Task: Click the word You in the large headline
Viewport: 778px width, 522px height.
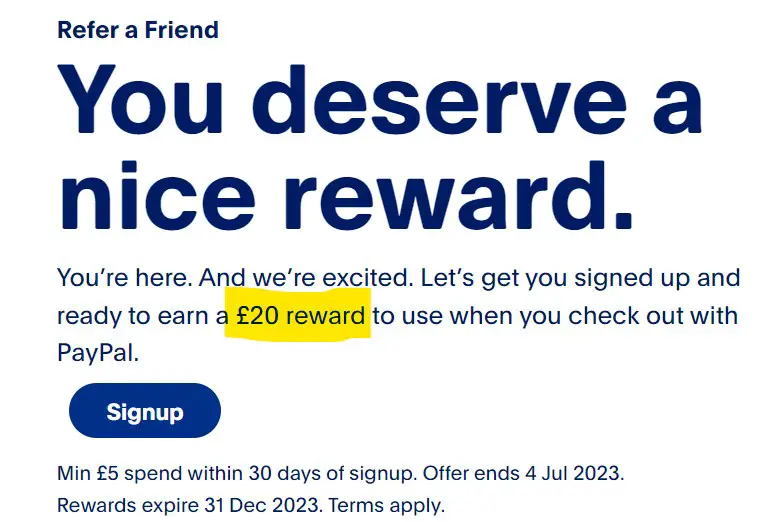Action: (x=140, y=100)
